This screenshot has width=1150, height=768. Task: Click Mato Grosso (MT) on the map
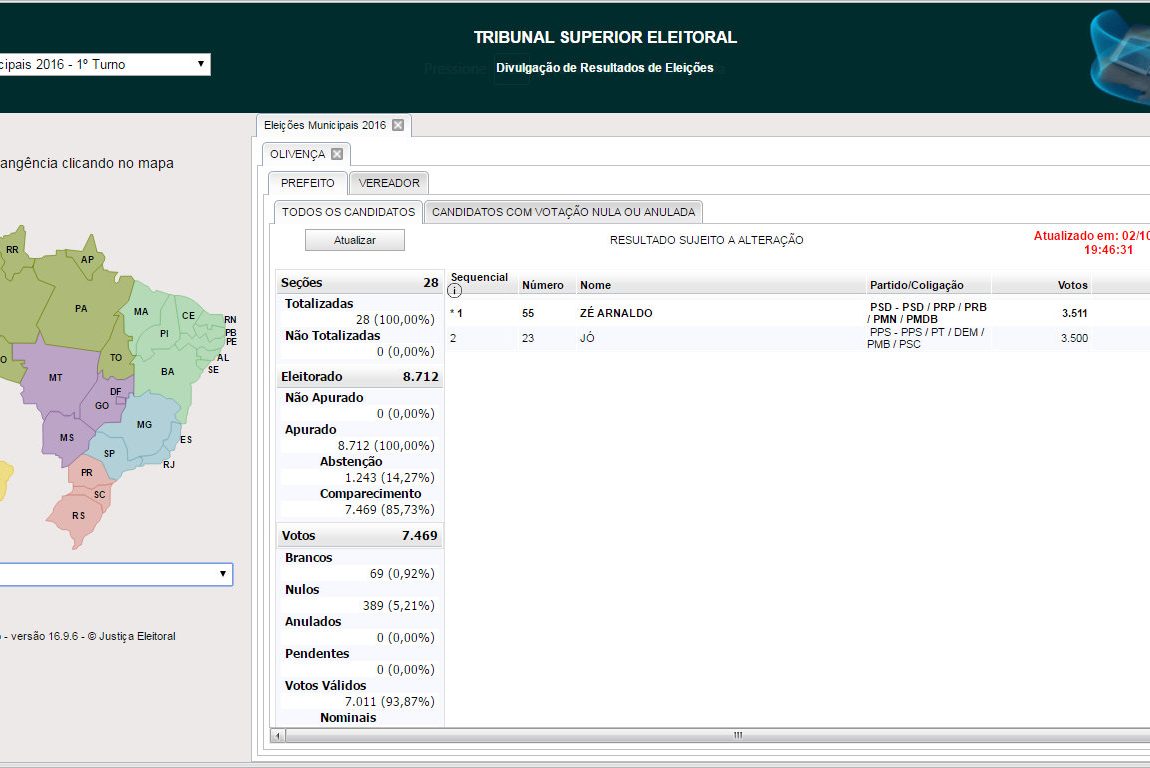click(x=56, y=377)
